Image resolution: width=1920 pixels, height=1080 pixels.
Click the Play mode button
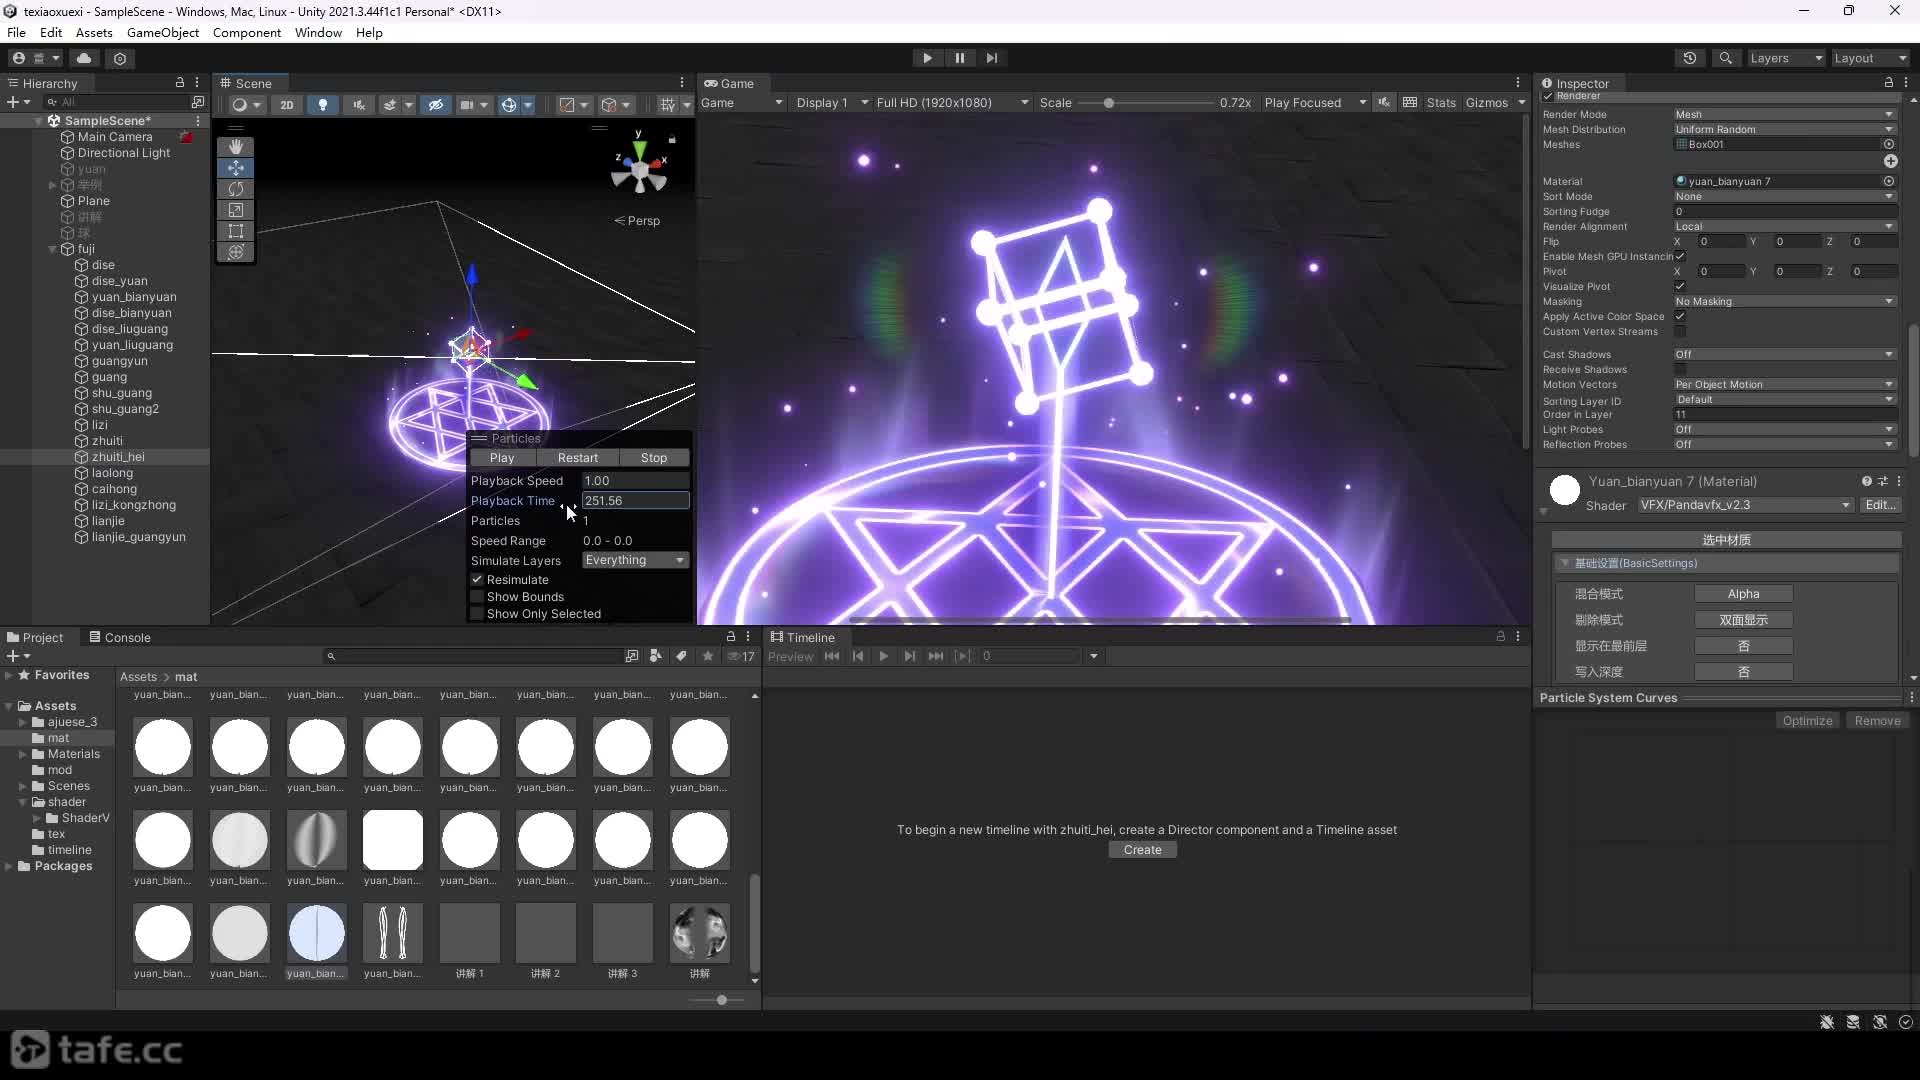[927, 58]
